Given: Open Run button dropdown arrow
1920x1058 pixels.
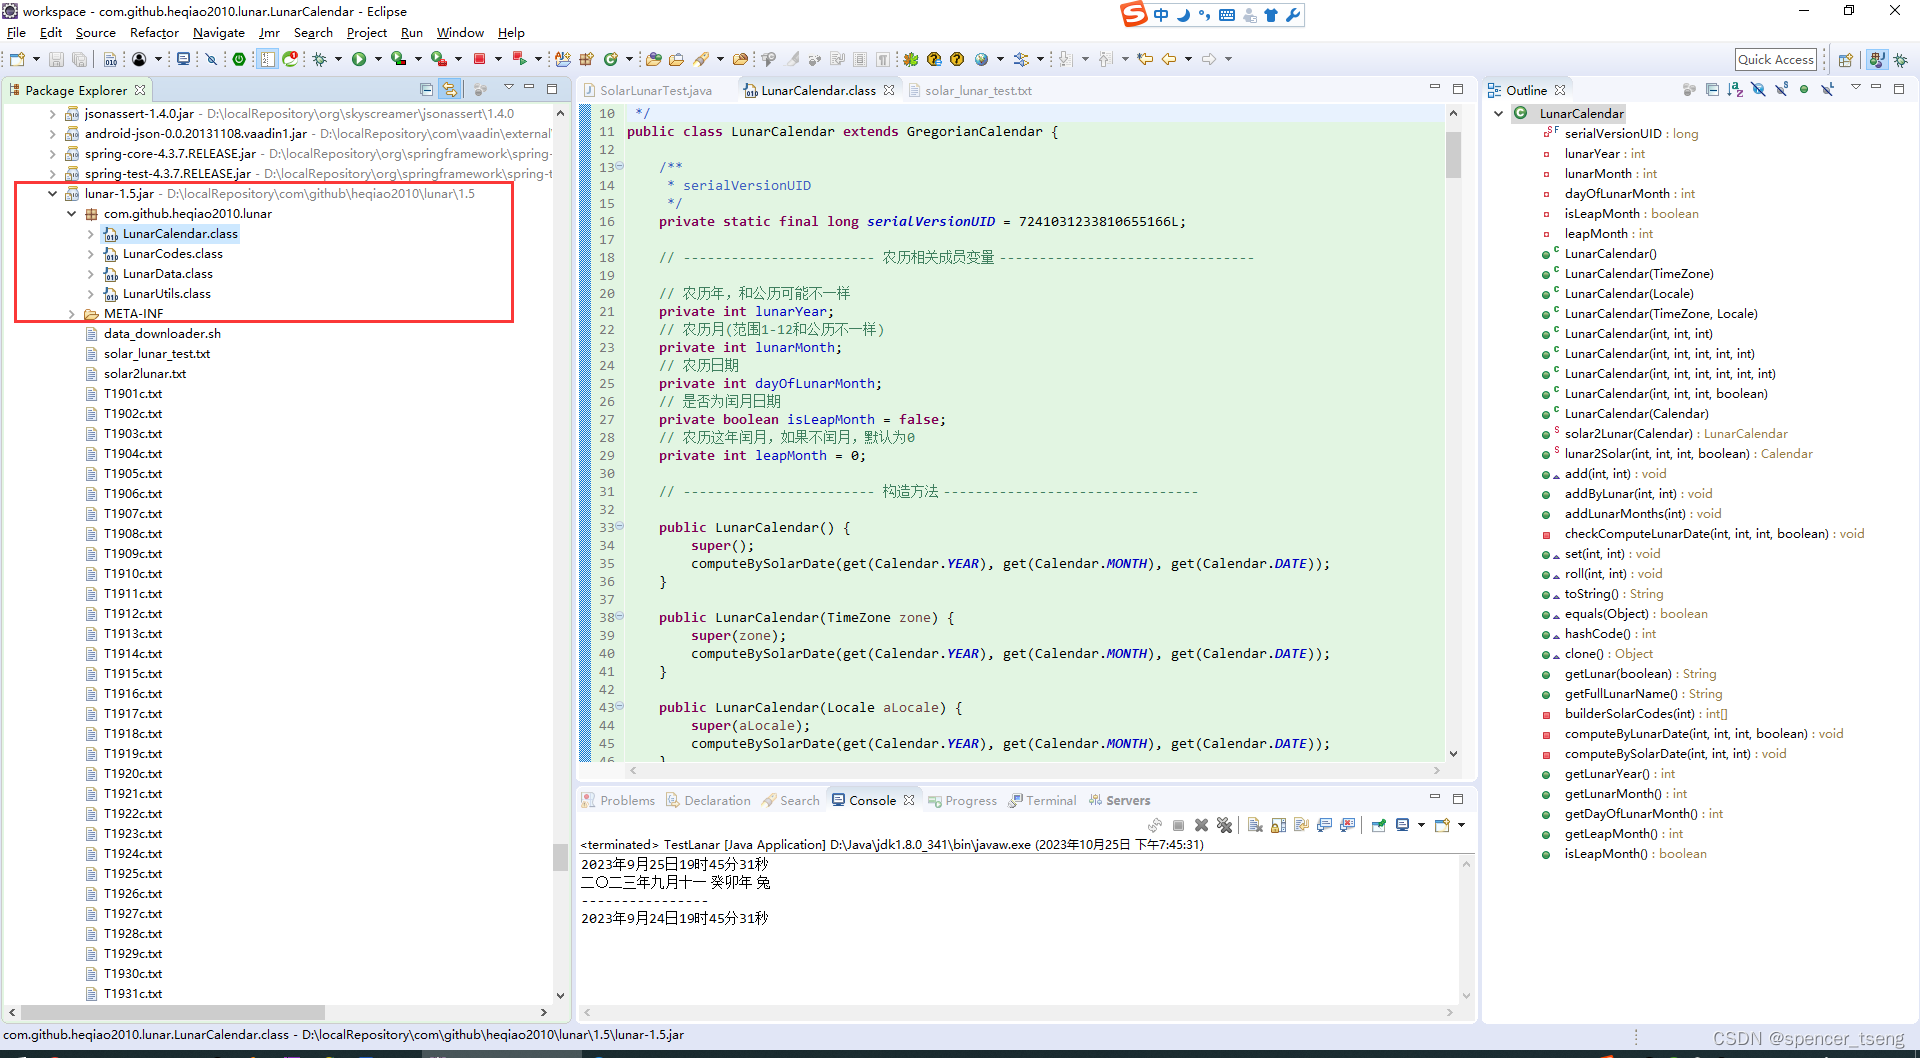Looking at the screenshot, I should (x=377, y=59).
